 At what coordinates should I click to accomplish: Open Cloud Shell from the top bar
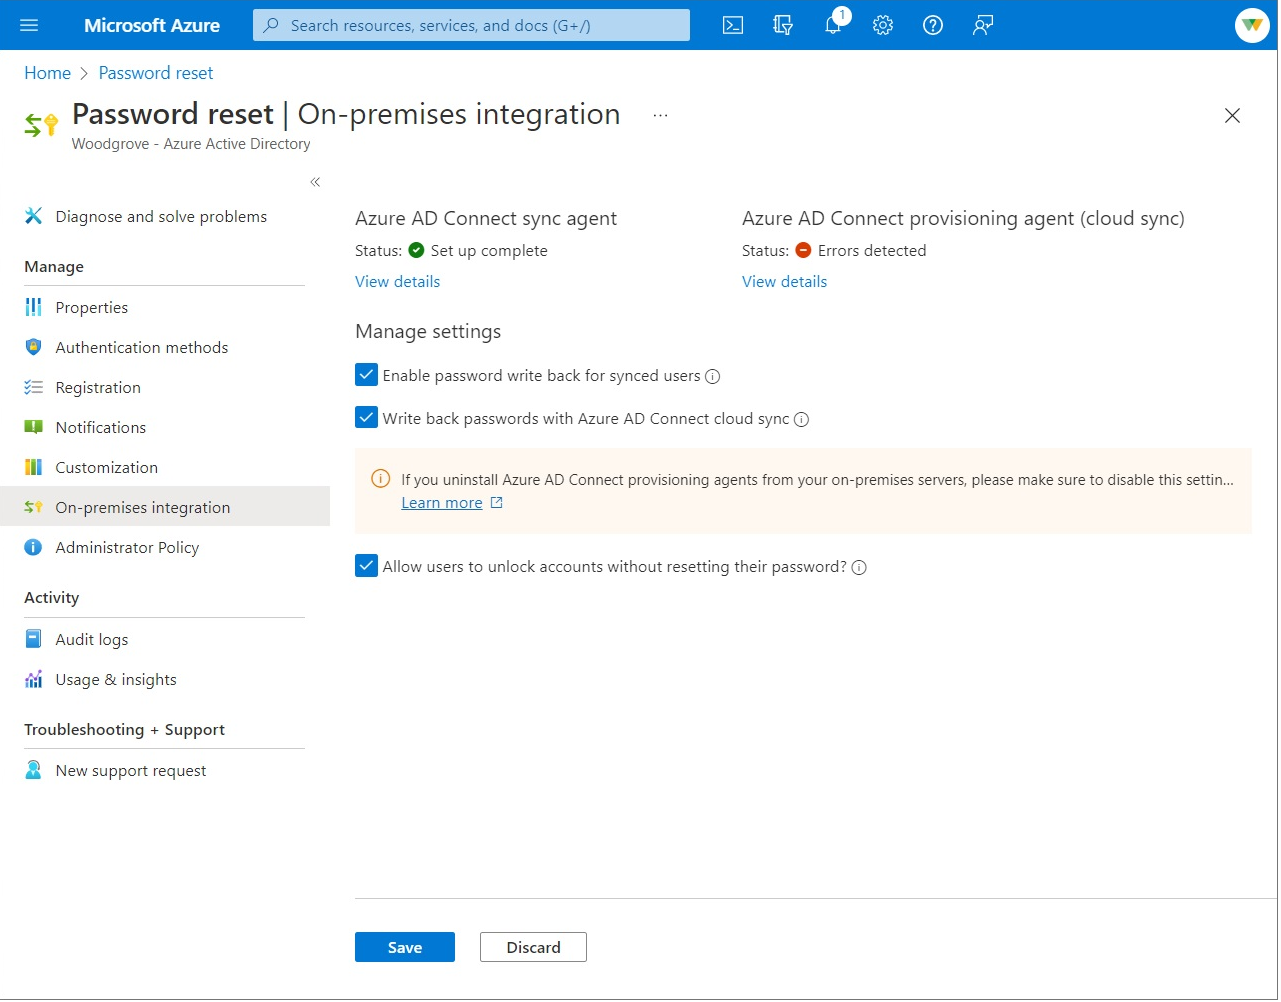(733, 25)
